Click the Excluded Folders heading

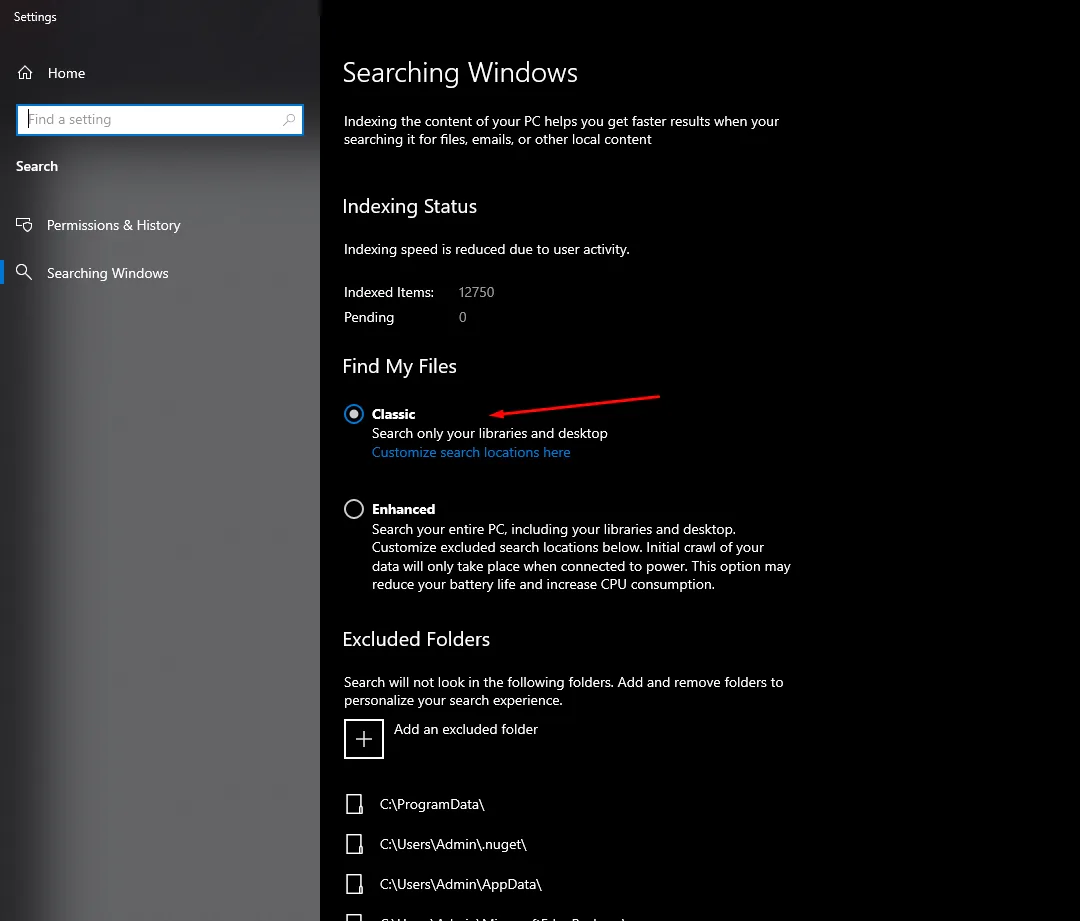click(x=416, y=639)
